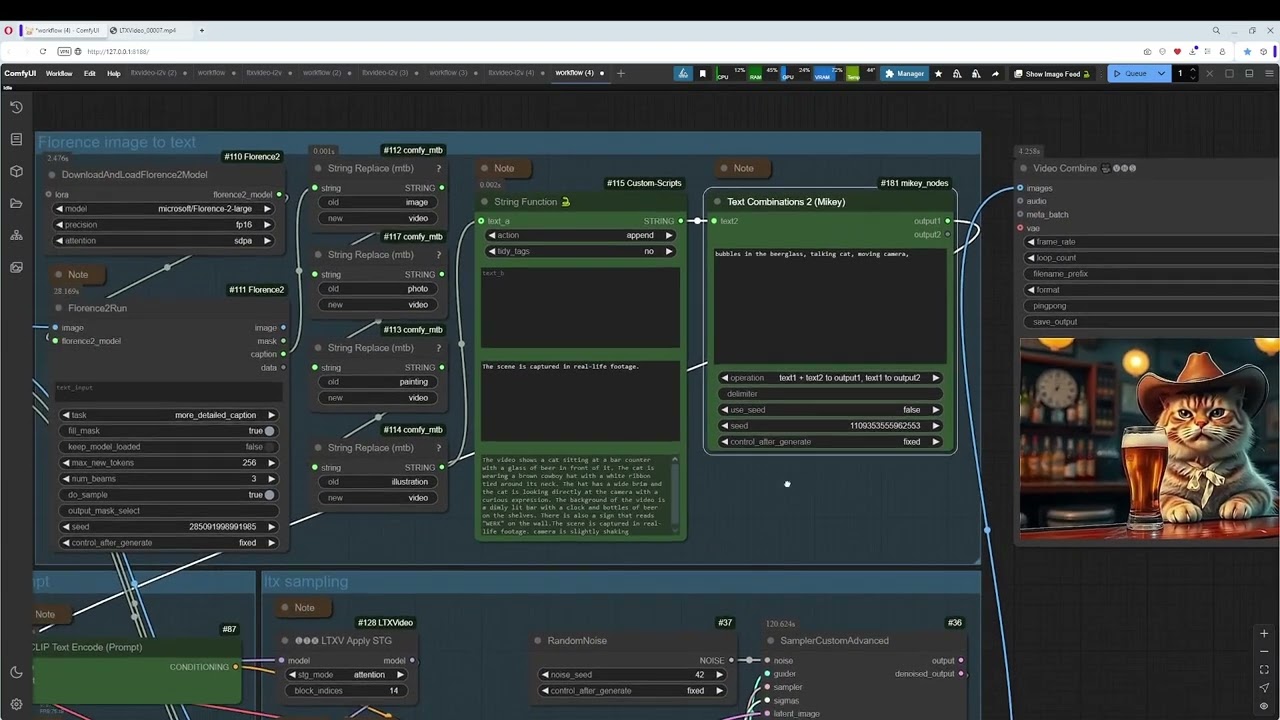Click the delimiter field in Text Combinations
This screenshot has height=720, width=1280.
[x=830, y=394]
